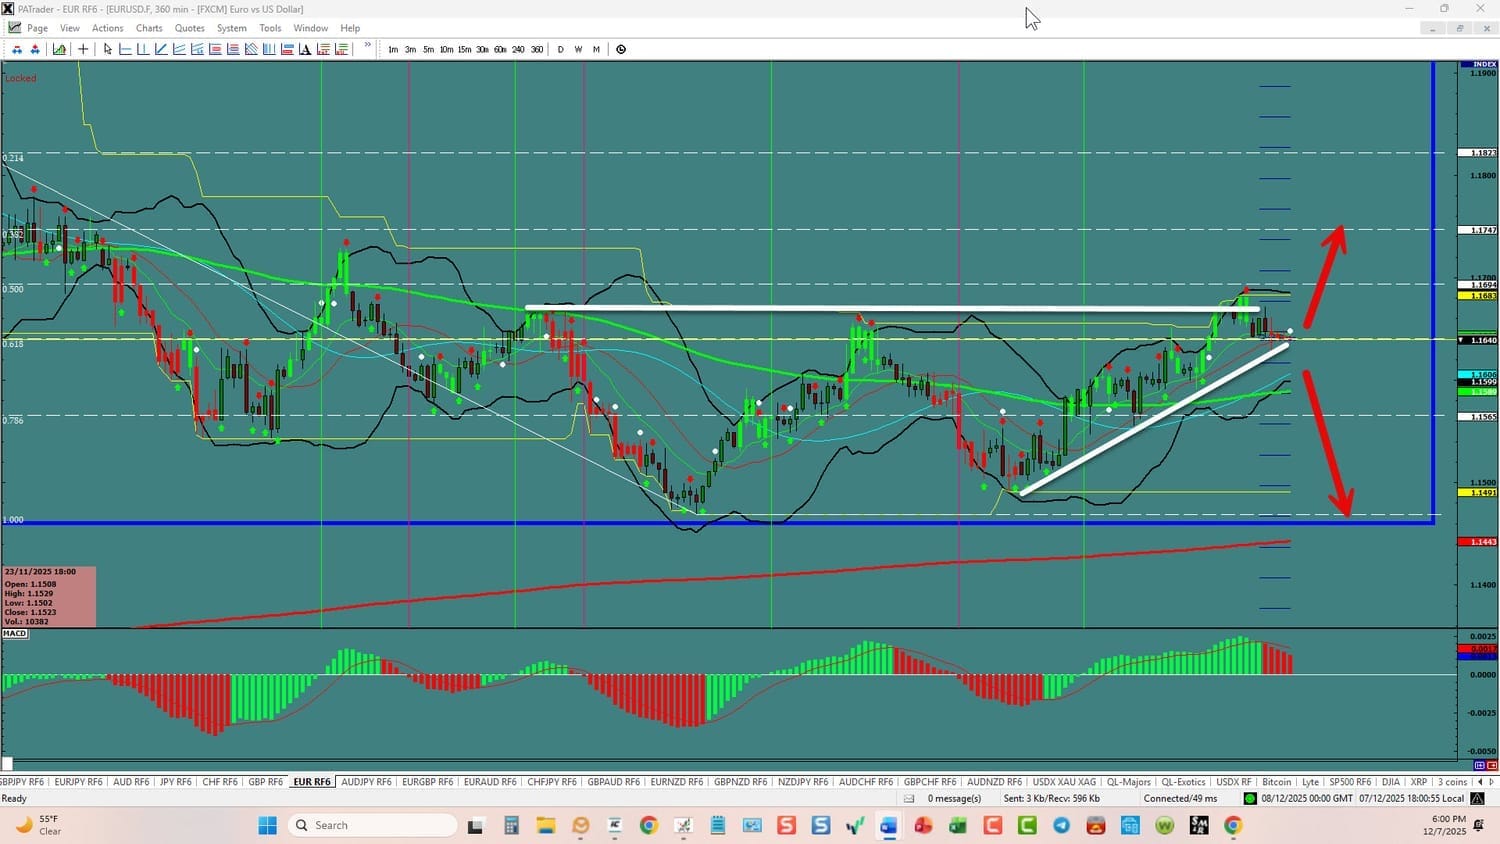Select the text annotation 'A' tool
1500x844 pixels.
[305, 49]
